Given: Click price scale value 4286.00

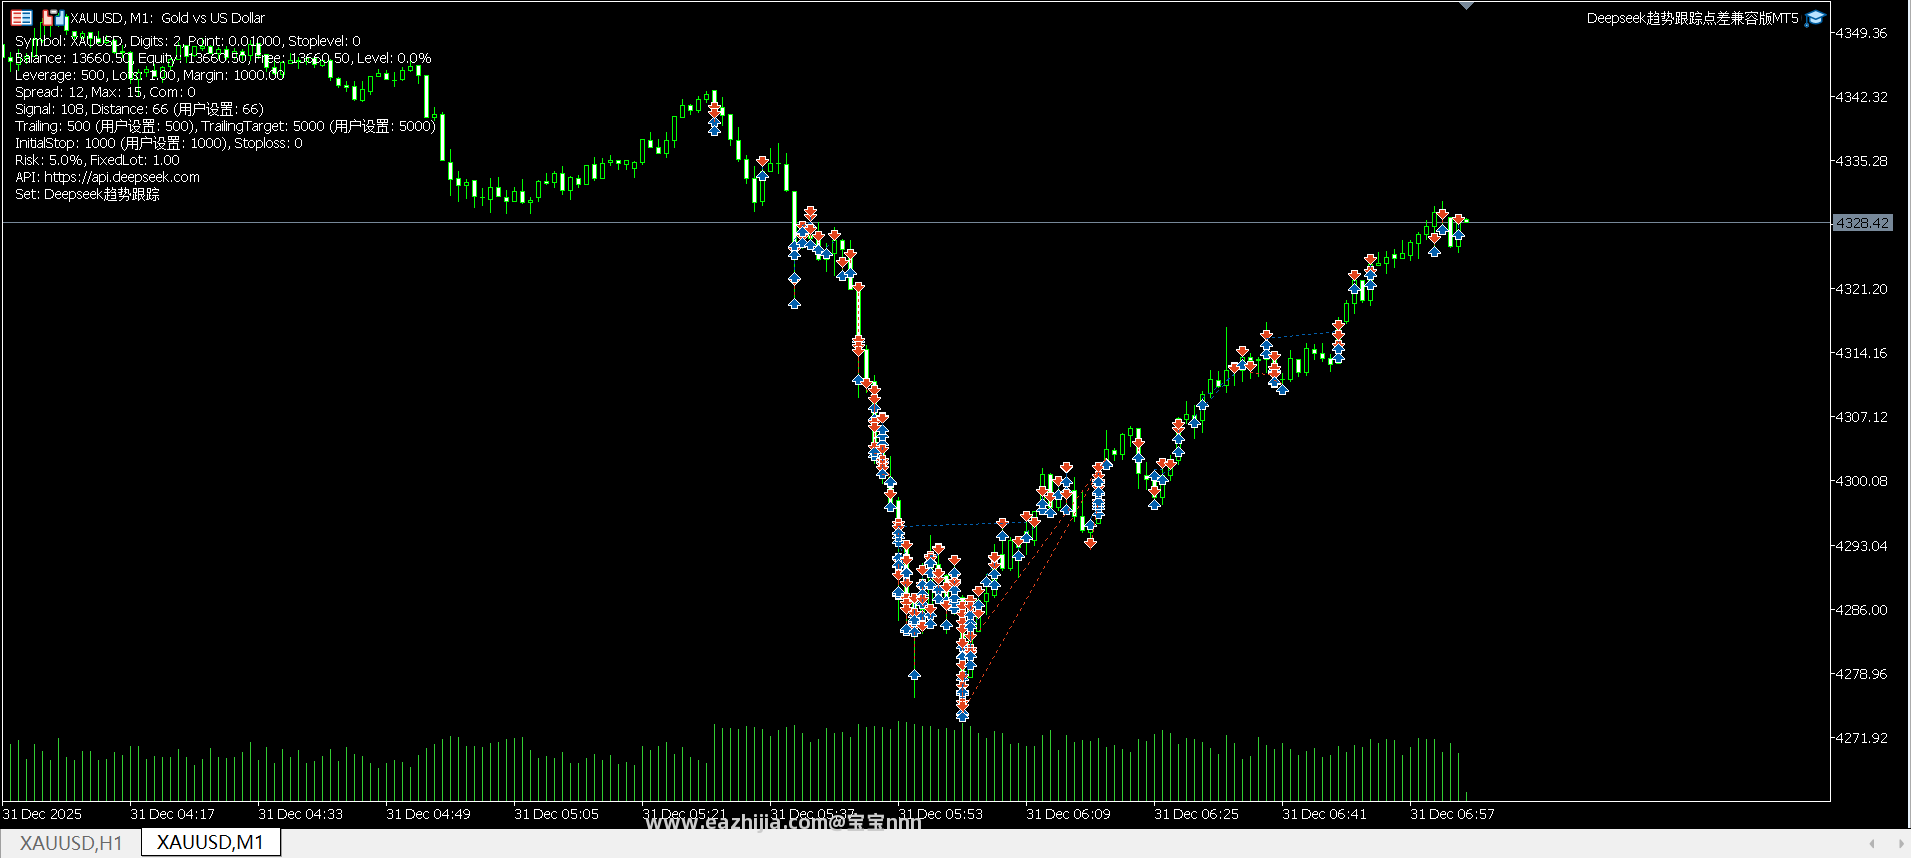Looking at the screenshot, I should point(1861,610).
